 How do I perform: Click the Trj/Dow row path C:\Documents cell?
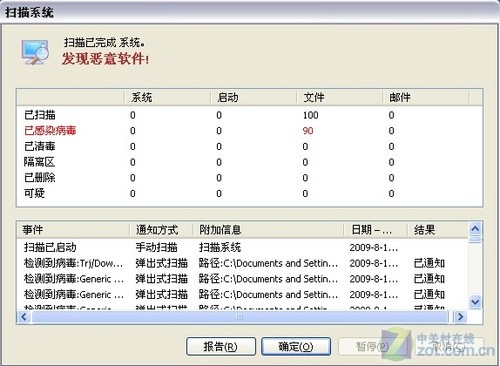point(268,263)
